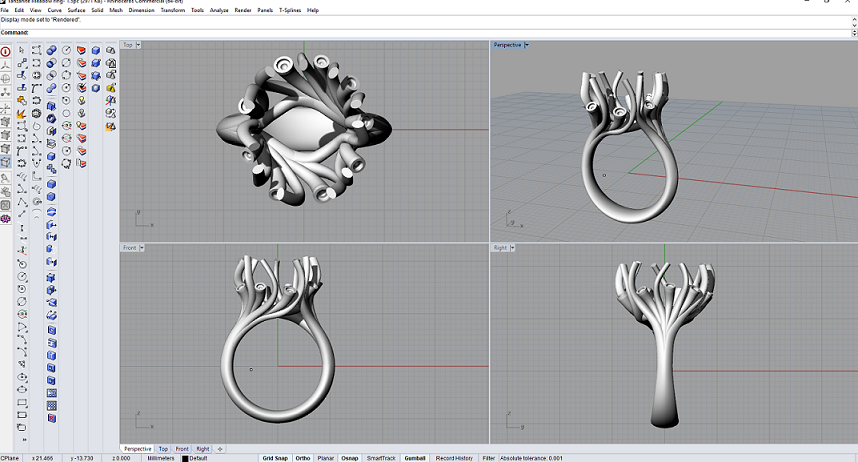Click the Boolean union two-spheres icon
The height and width of the screenshot is (462, 858).
click(x=51, y=50)
